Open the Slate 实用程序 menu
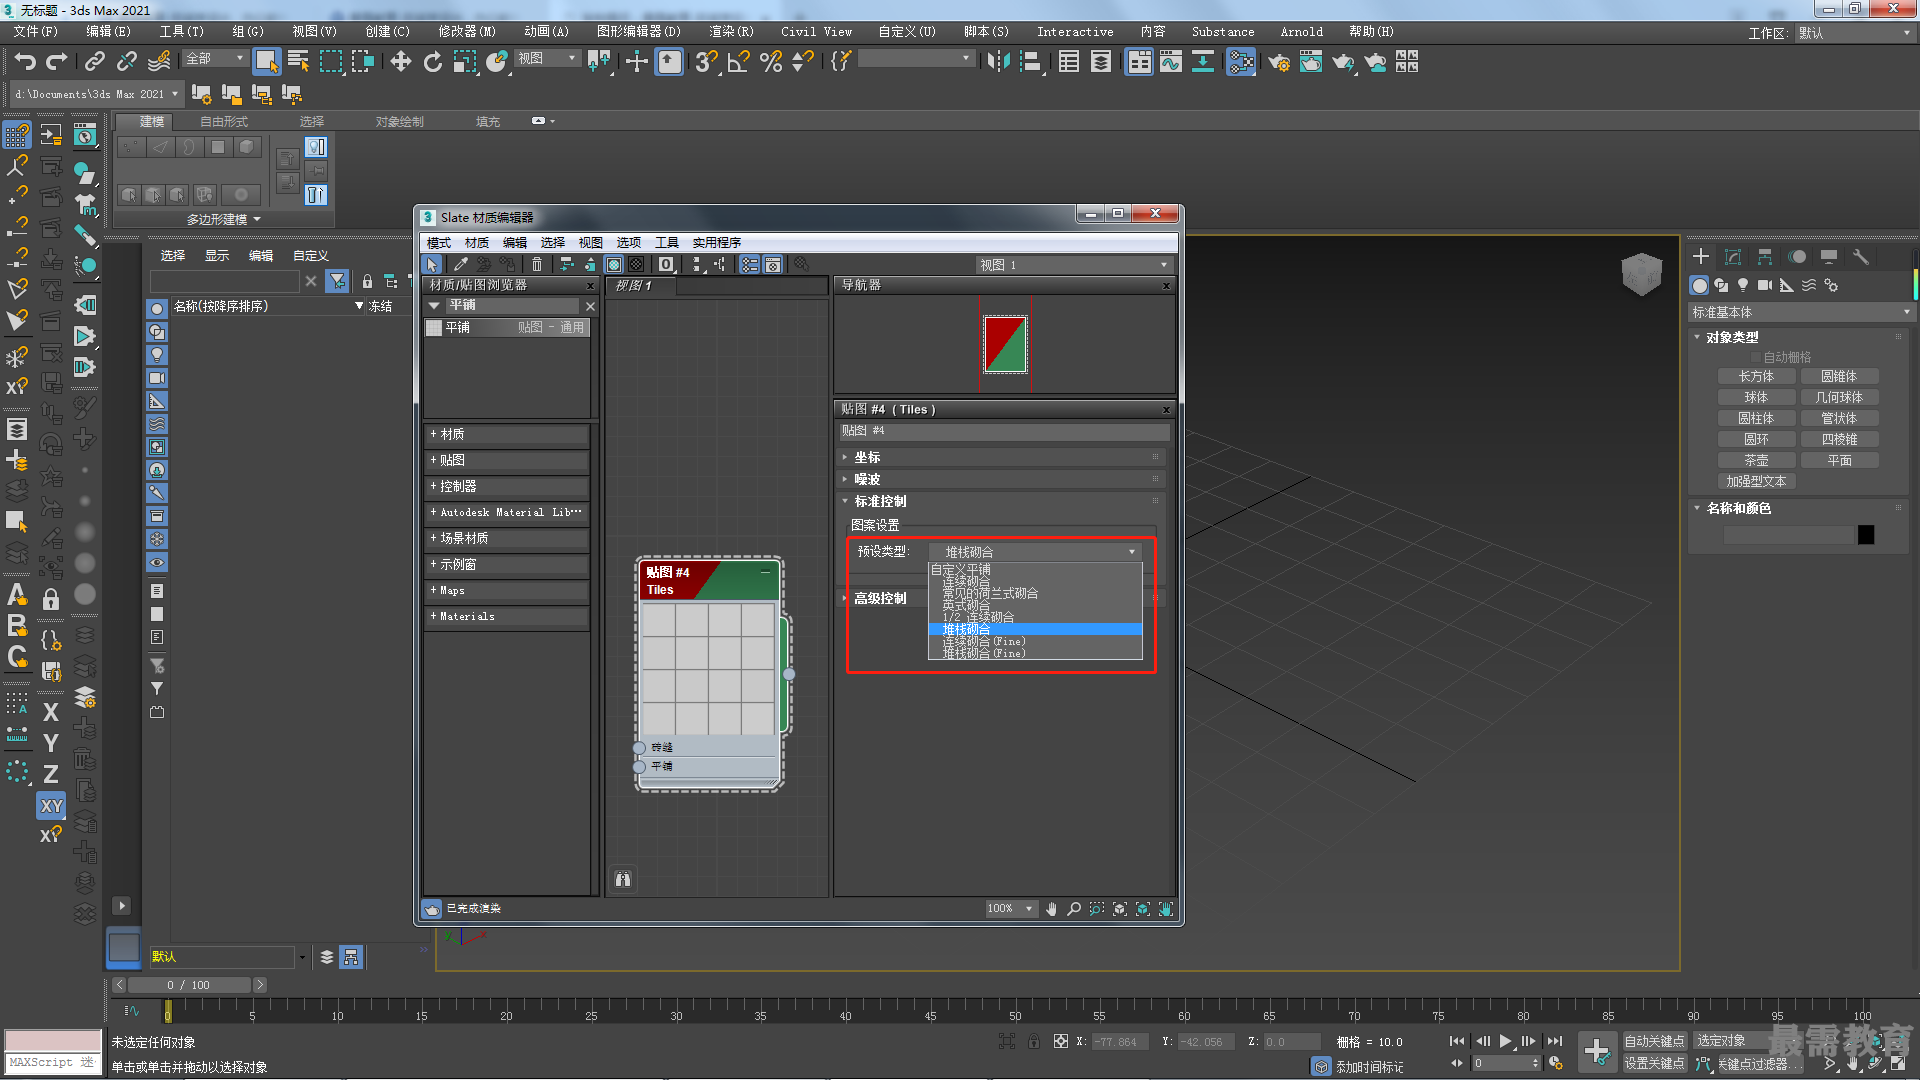Screen dimensions: 1920x1080 coord(717,243)
